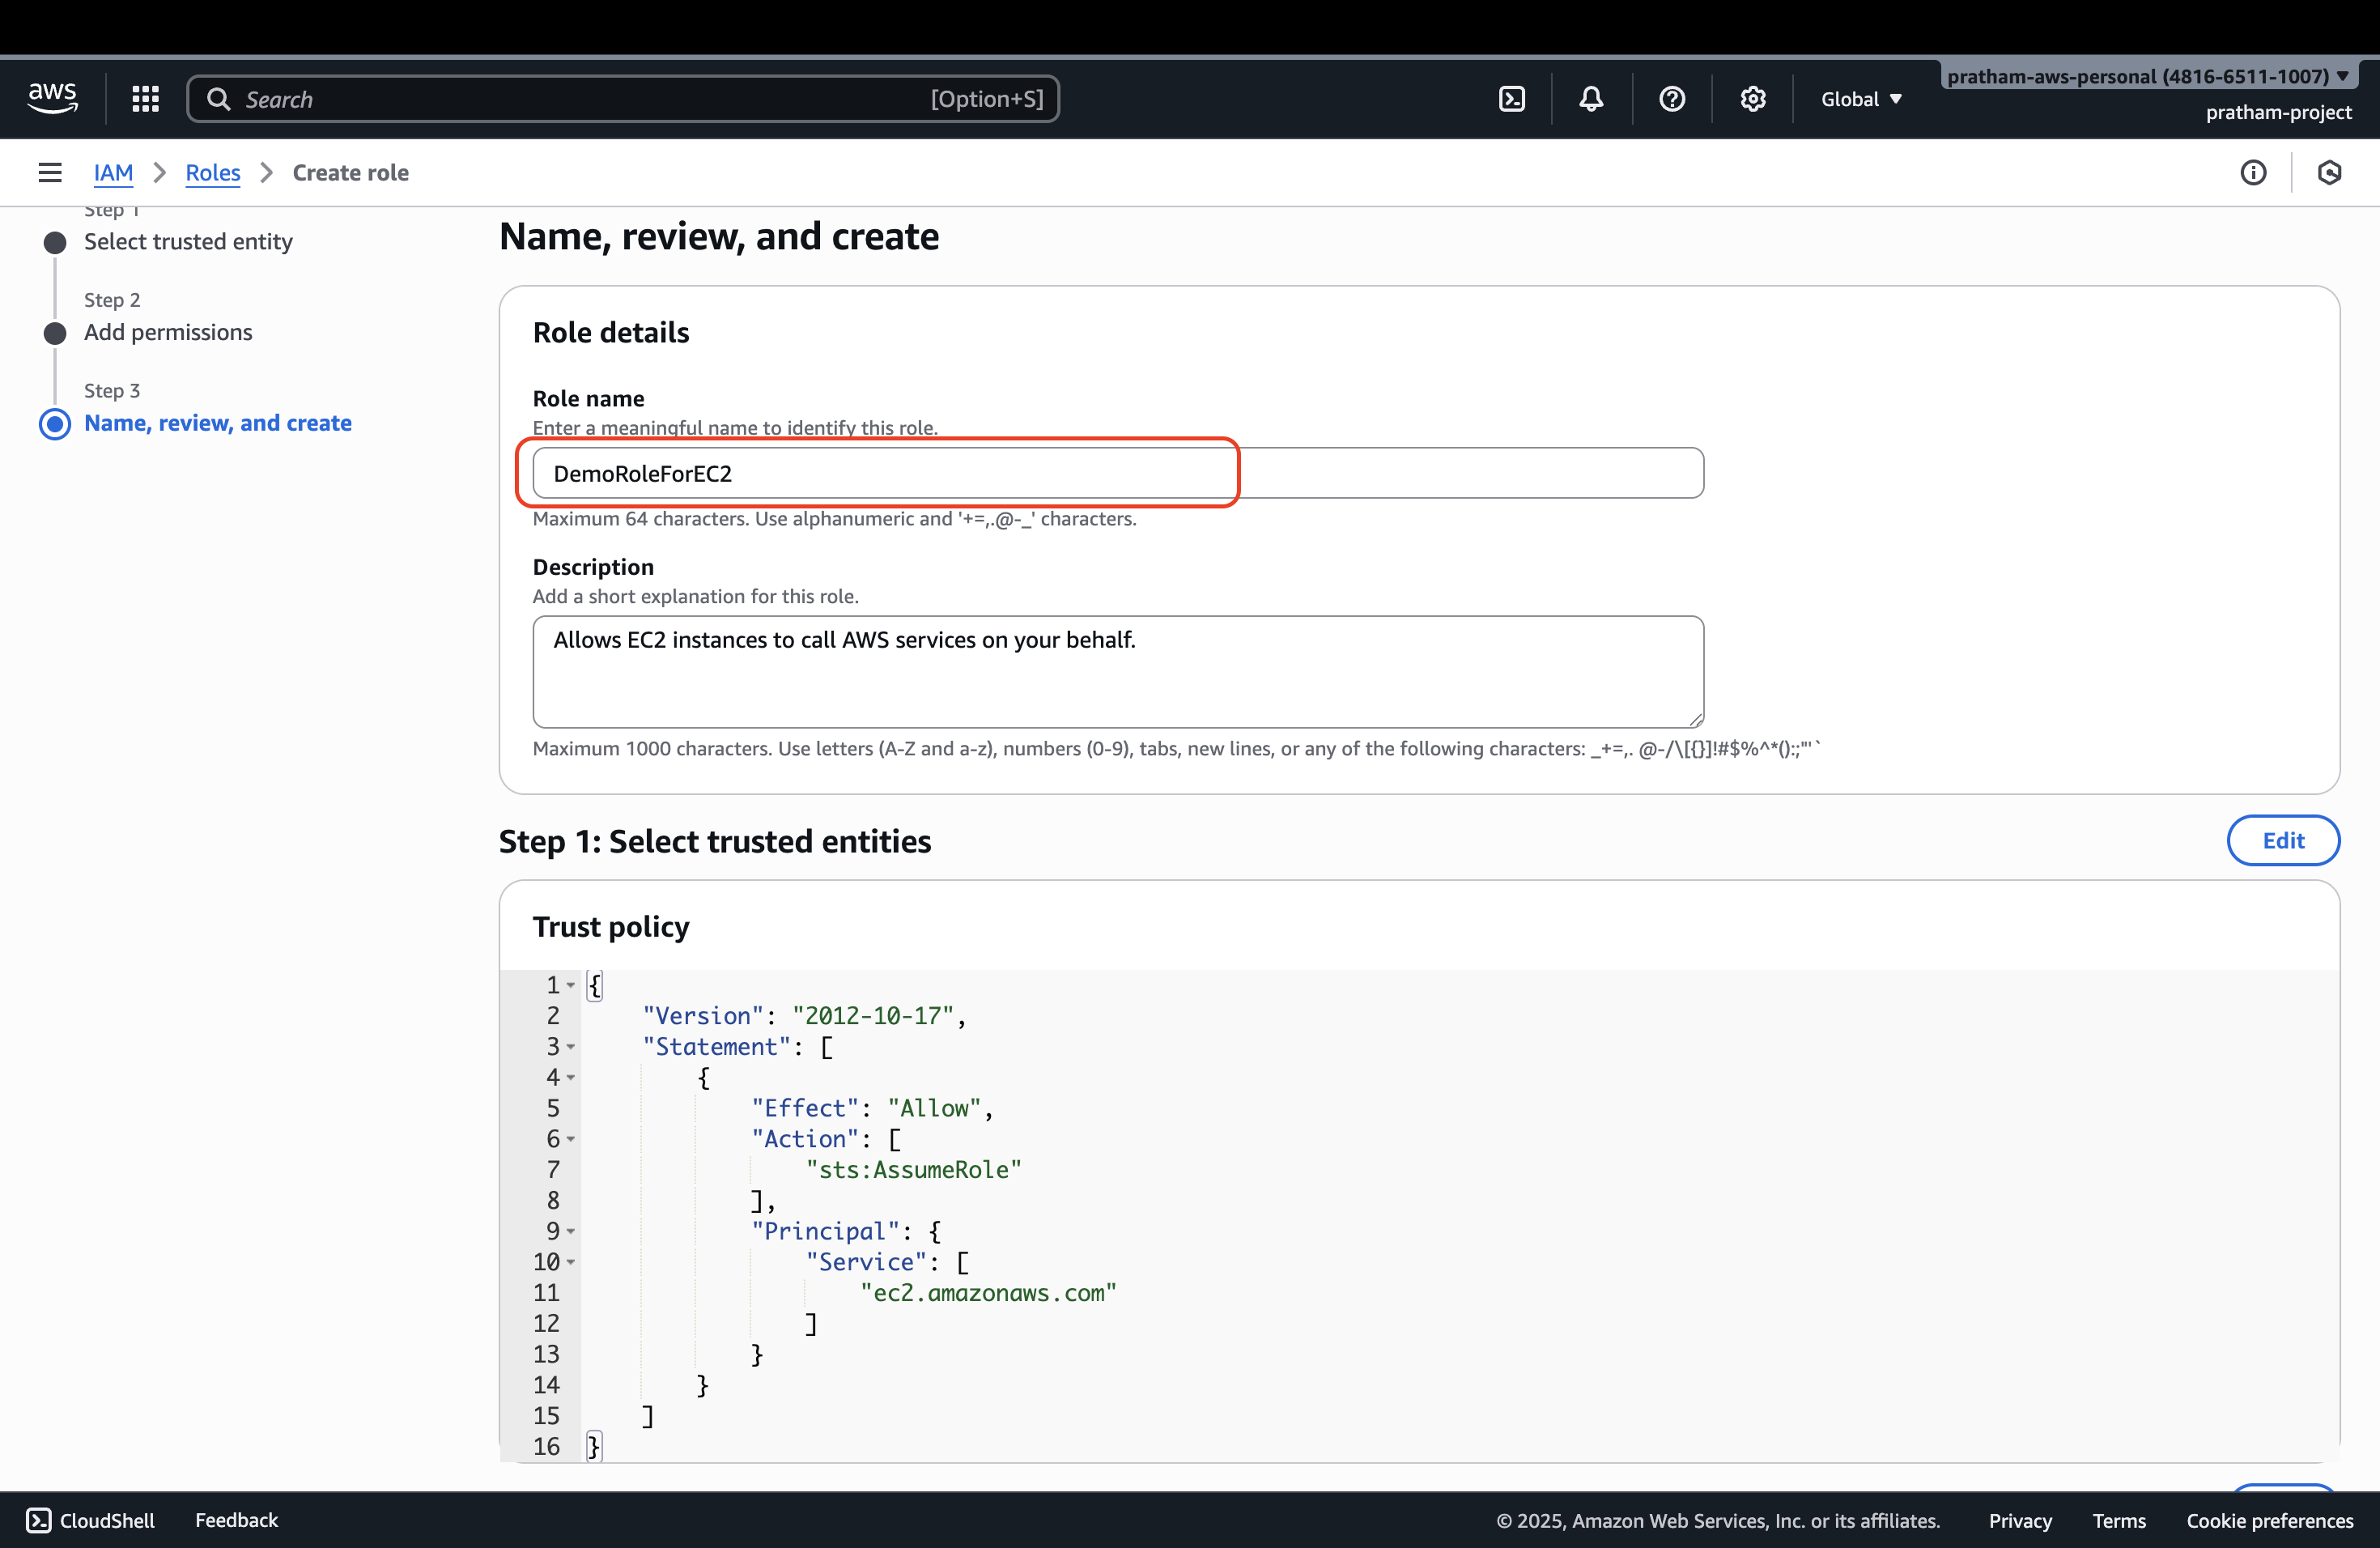Click the hexagon clock icon near the info icon
Viewport: 2380px width, 1548px height.
(x=2329, y=173)
